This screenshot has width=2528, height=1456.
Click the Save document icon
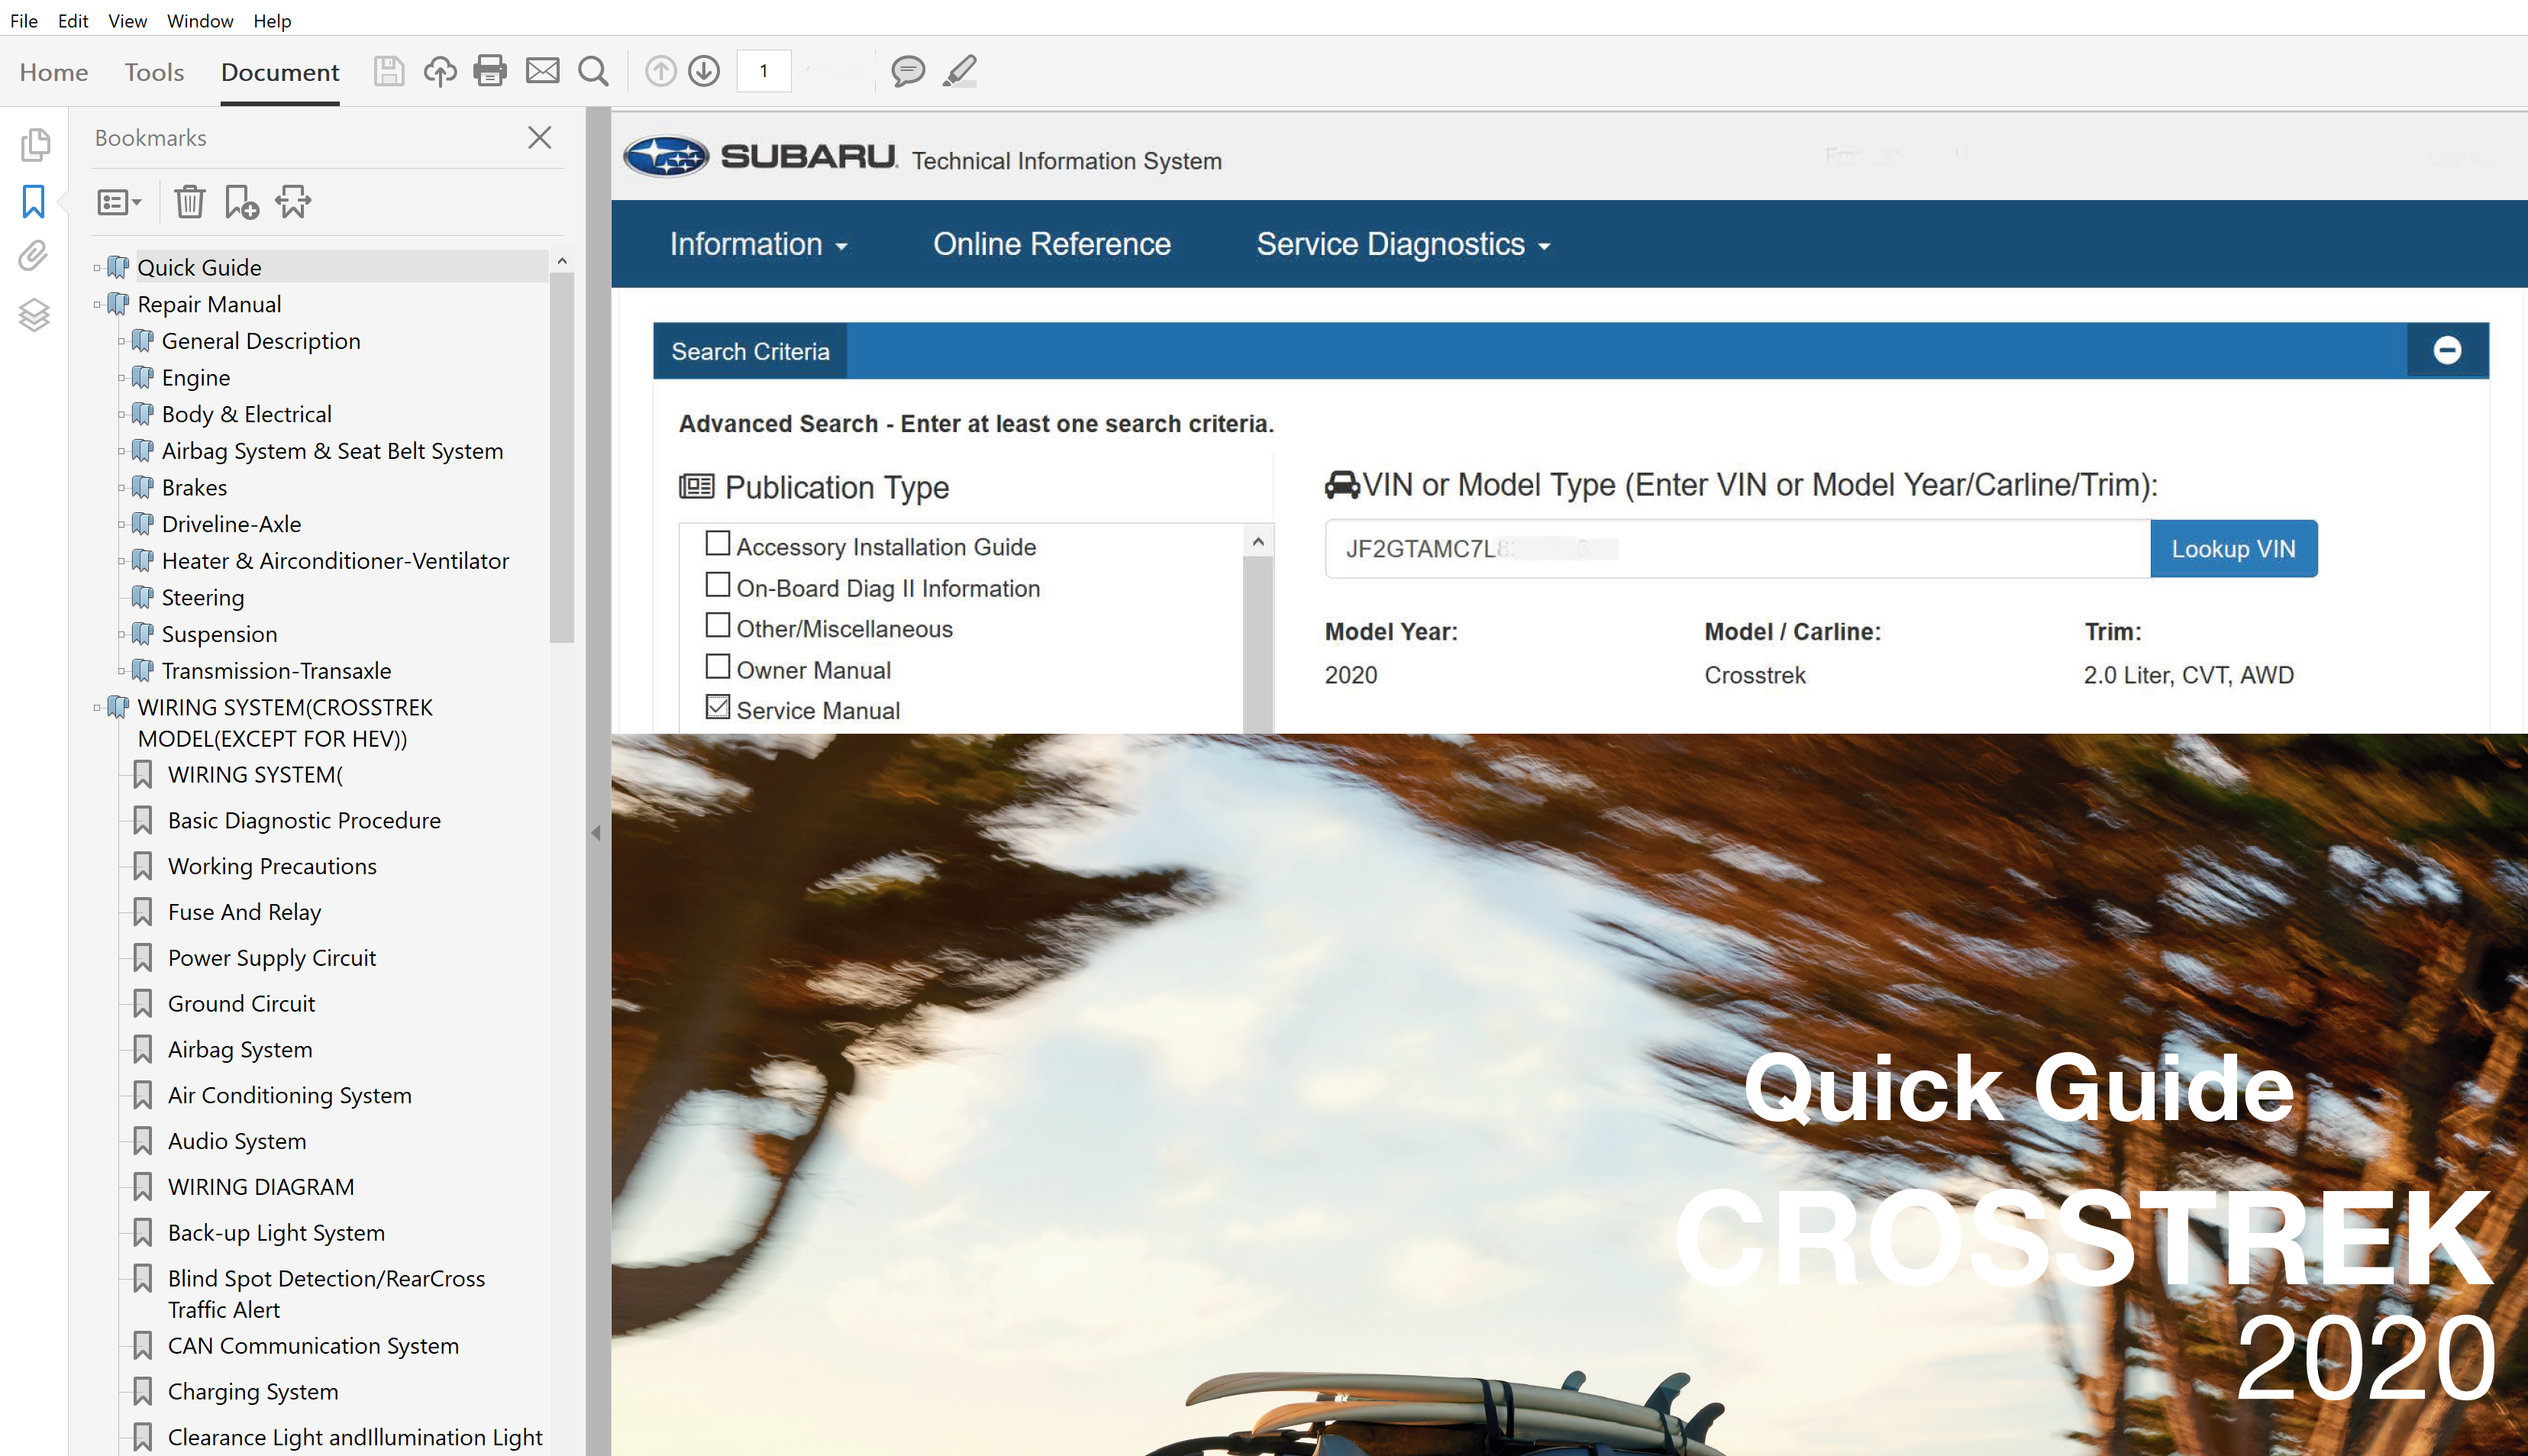388,71
